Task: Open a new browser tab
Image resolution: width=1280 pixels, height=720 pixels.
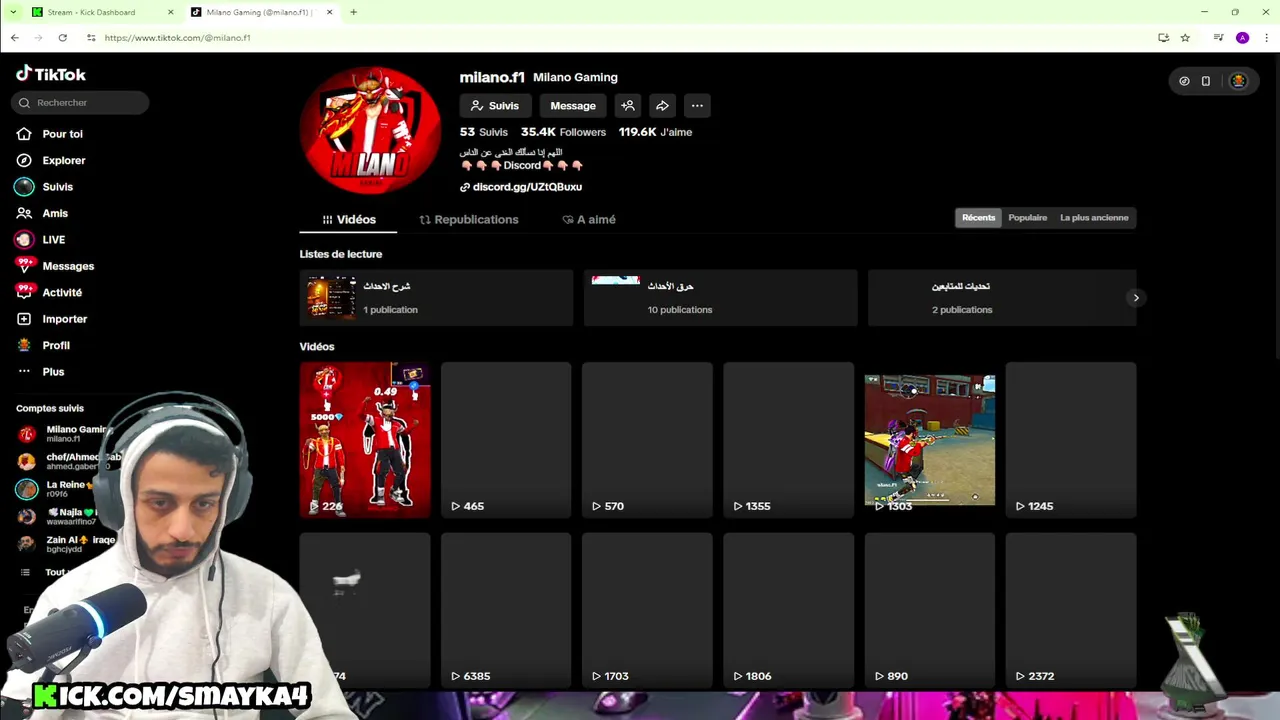Action: 353,12
